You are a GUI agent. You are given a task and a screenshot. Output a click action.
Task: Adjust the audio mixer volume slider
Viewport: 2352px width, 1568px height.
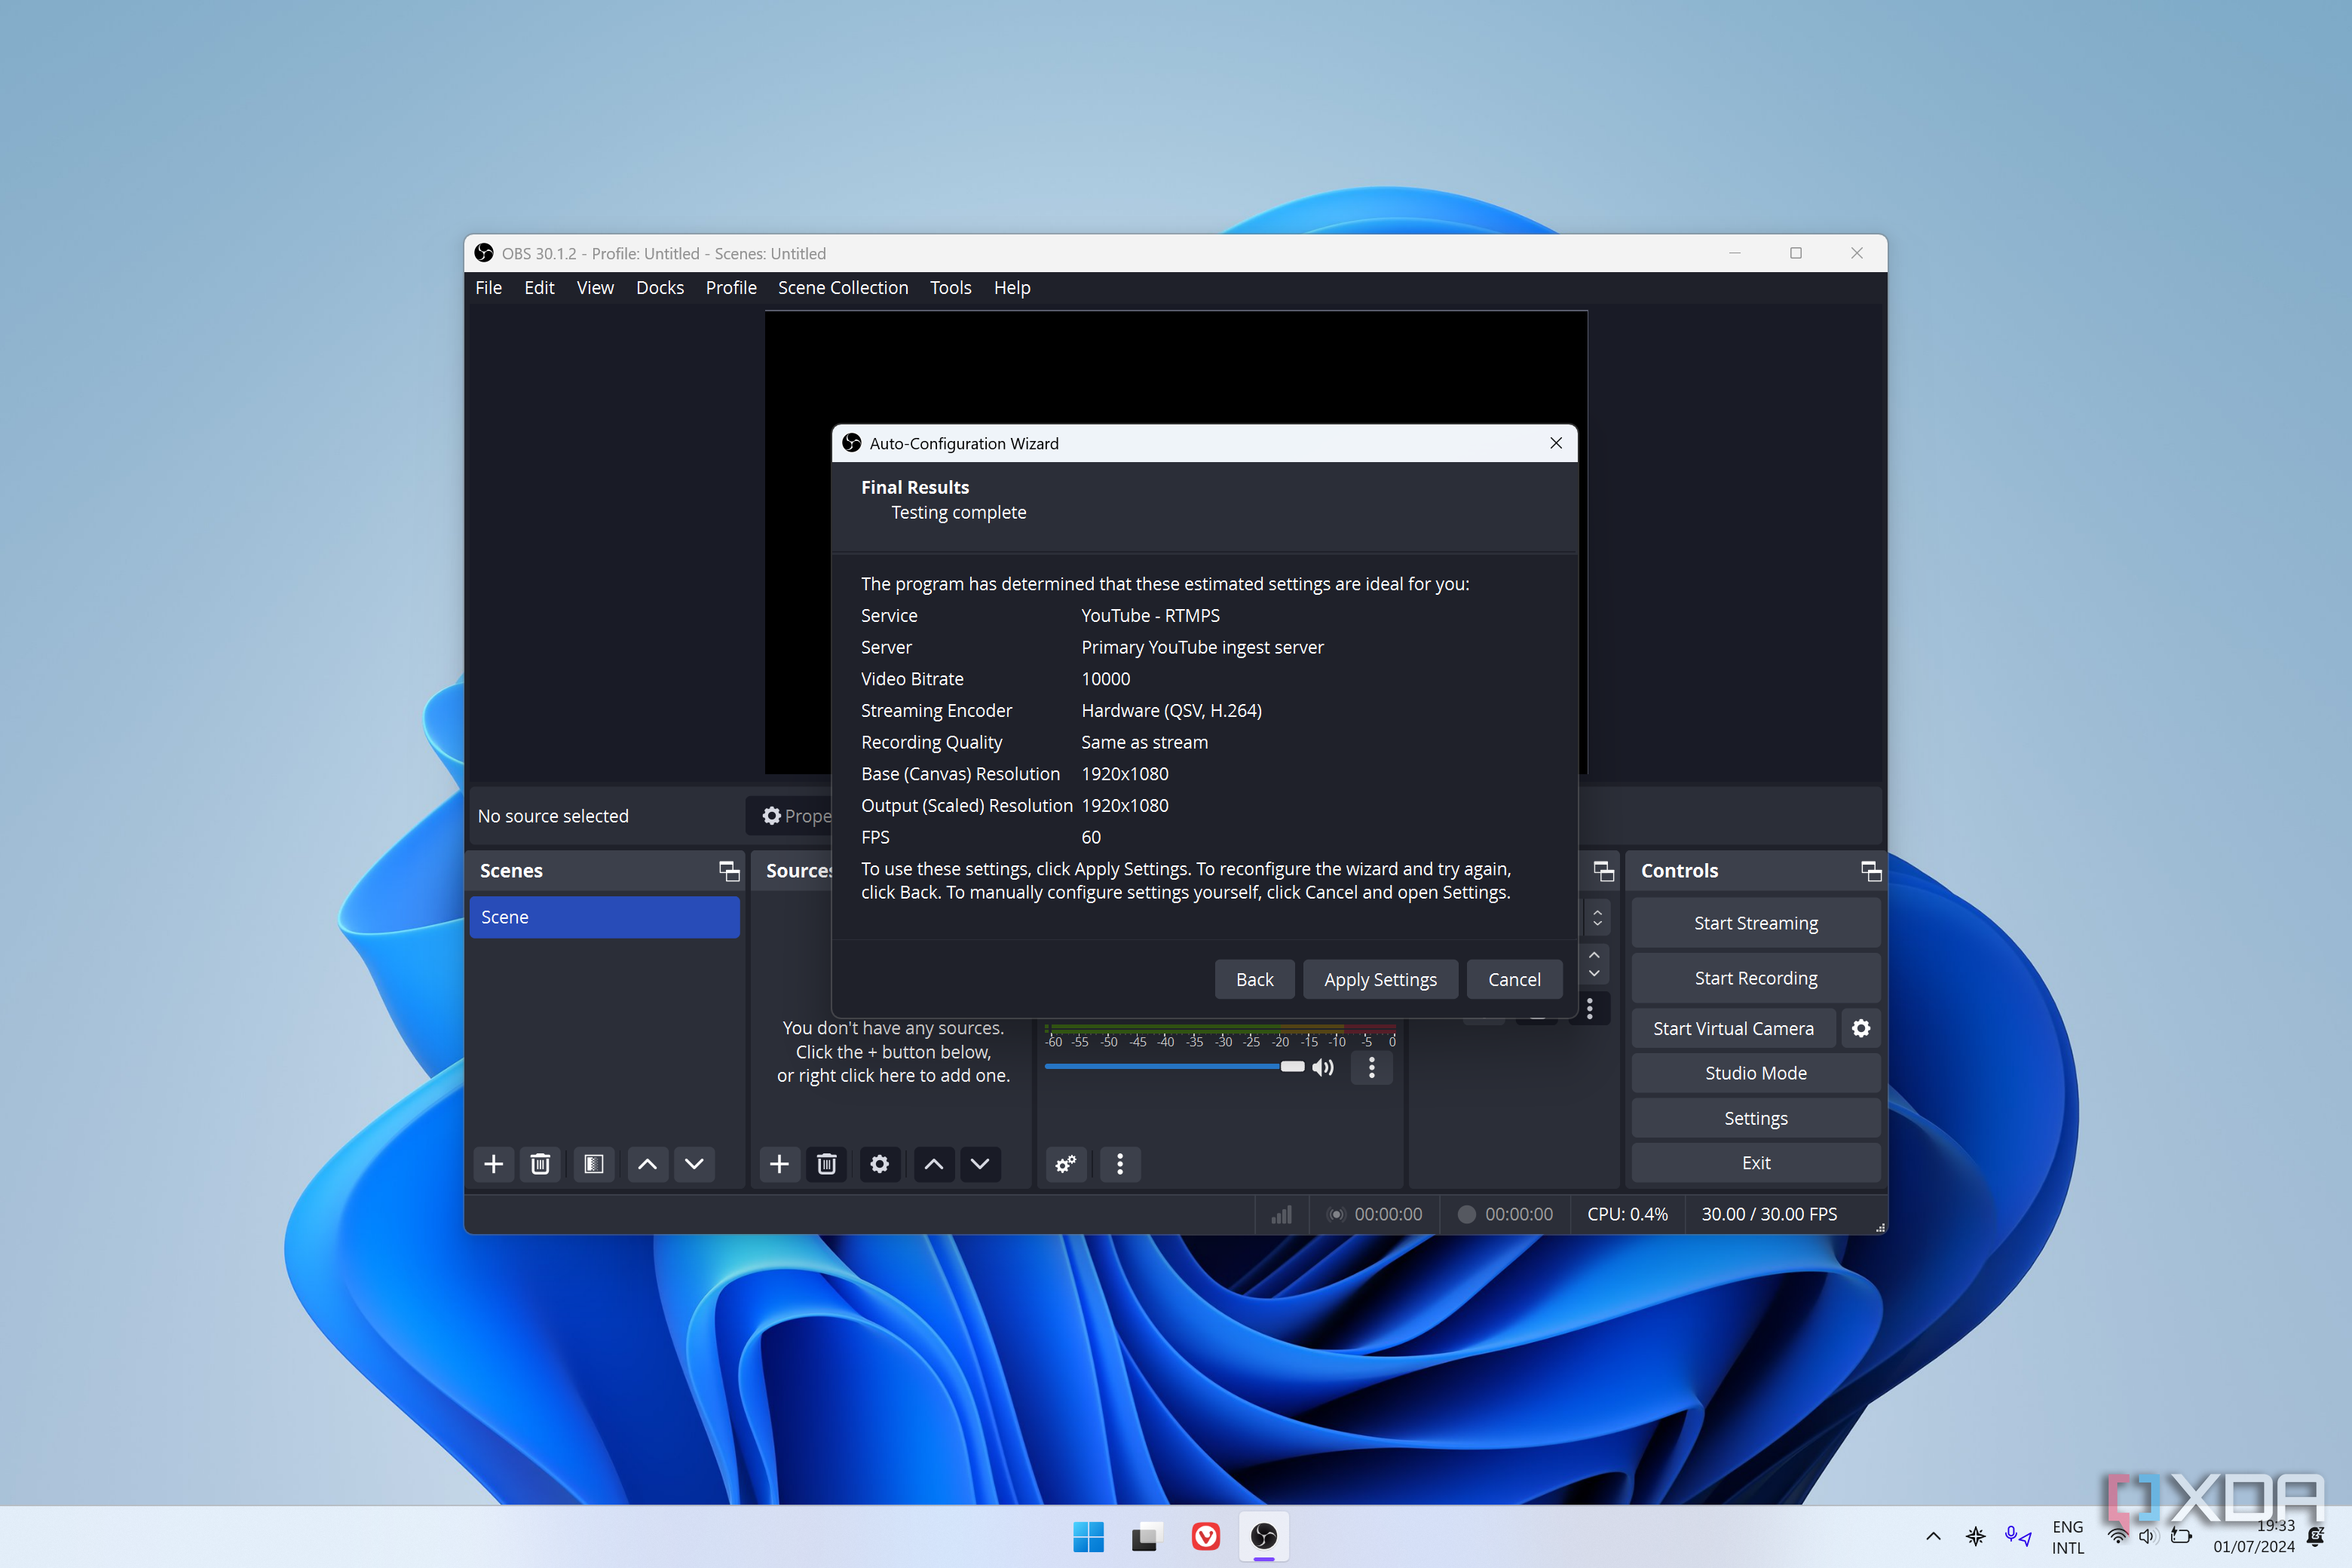(1175, 1067)
